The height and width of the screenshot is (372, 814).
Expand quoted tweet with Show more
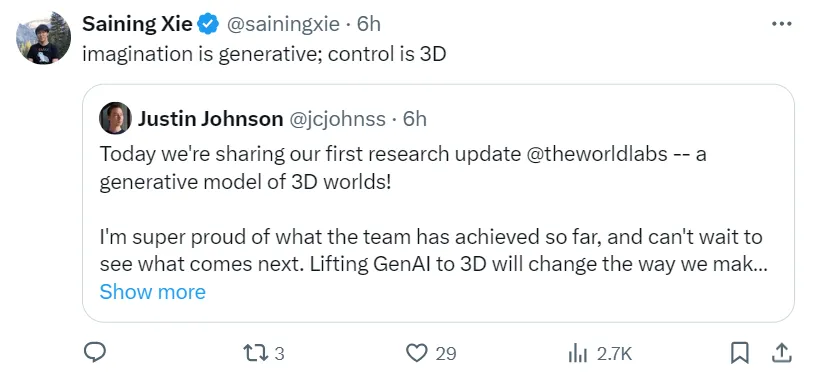(x=153, y=292)
